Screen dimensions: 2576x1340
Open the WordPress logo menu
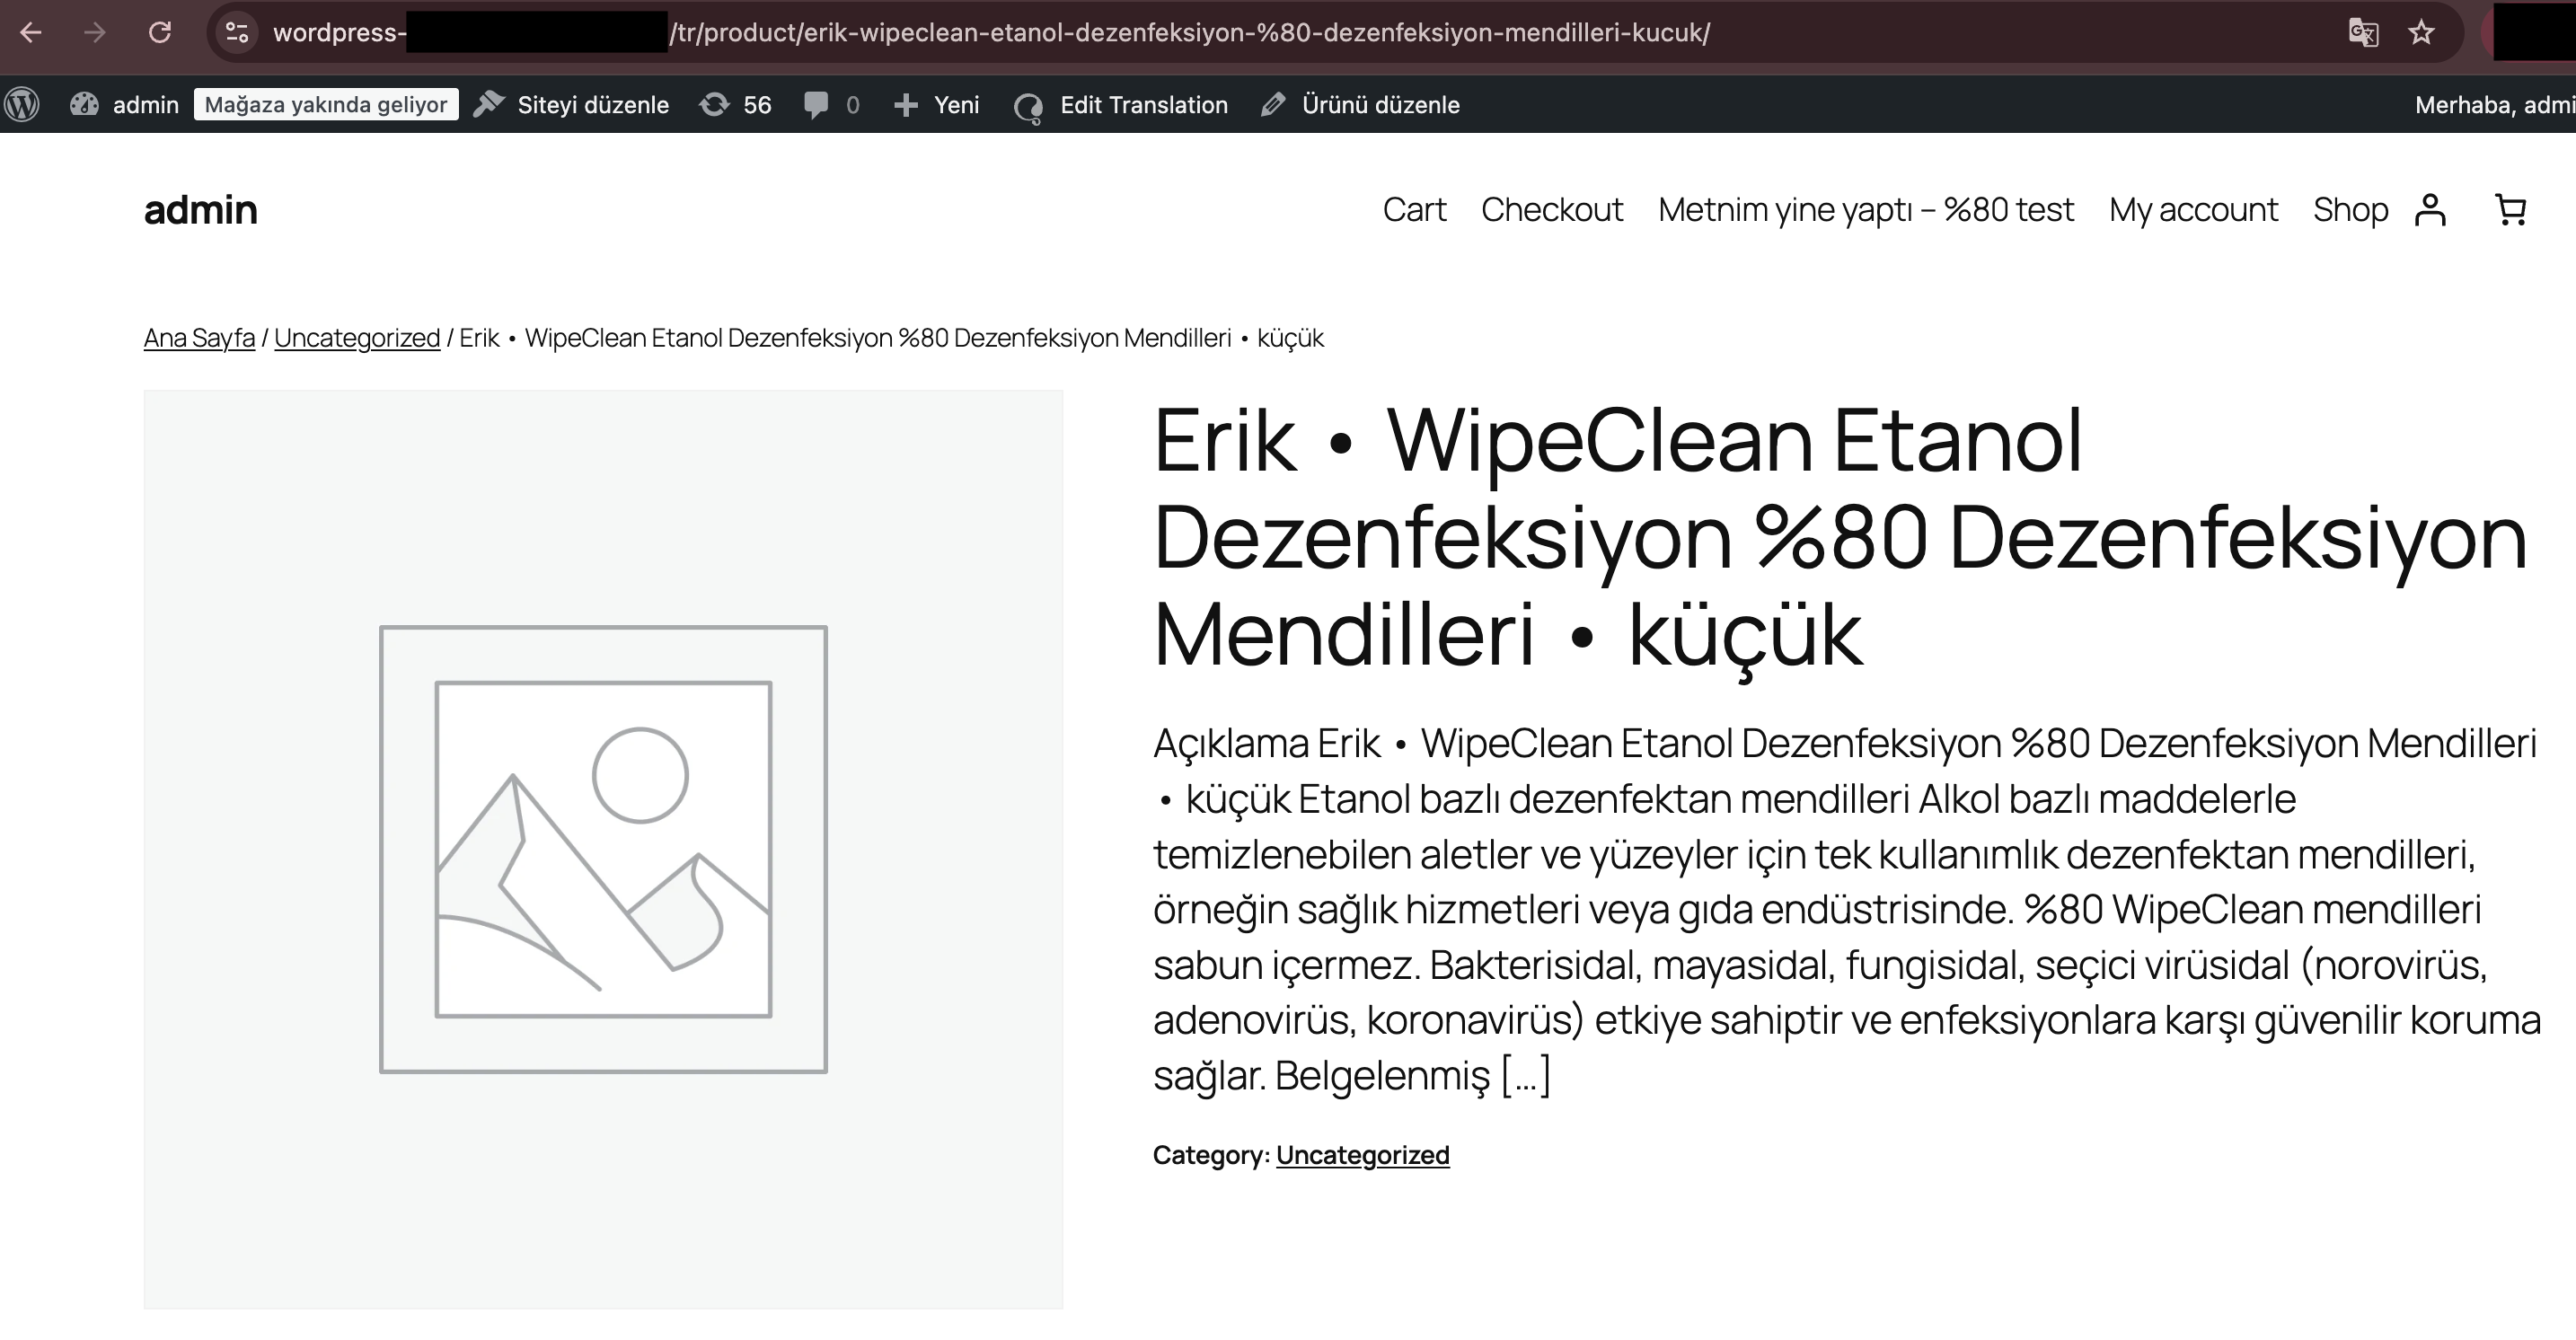22,105
